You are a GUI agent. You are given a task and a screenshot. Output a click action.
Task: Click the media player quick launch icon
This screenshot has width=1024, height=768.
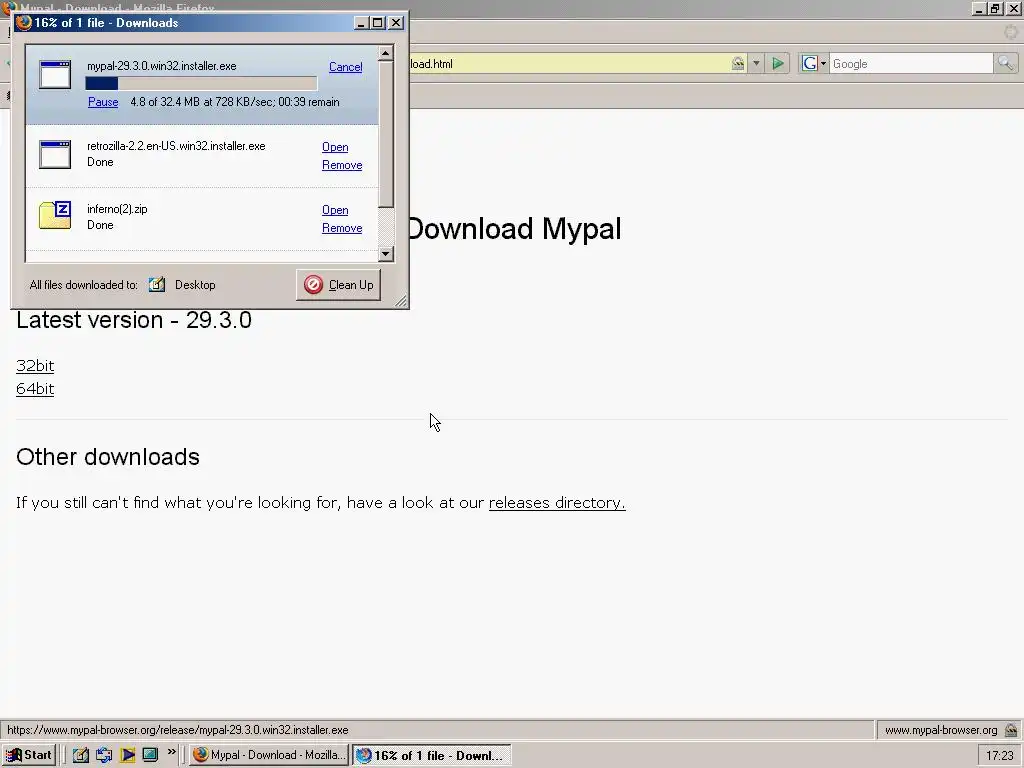(x=127, y=755)
